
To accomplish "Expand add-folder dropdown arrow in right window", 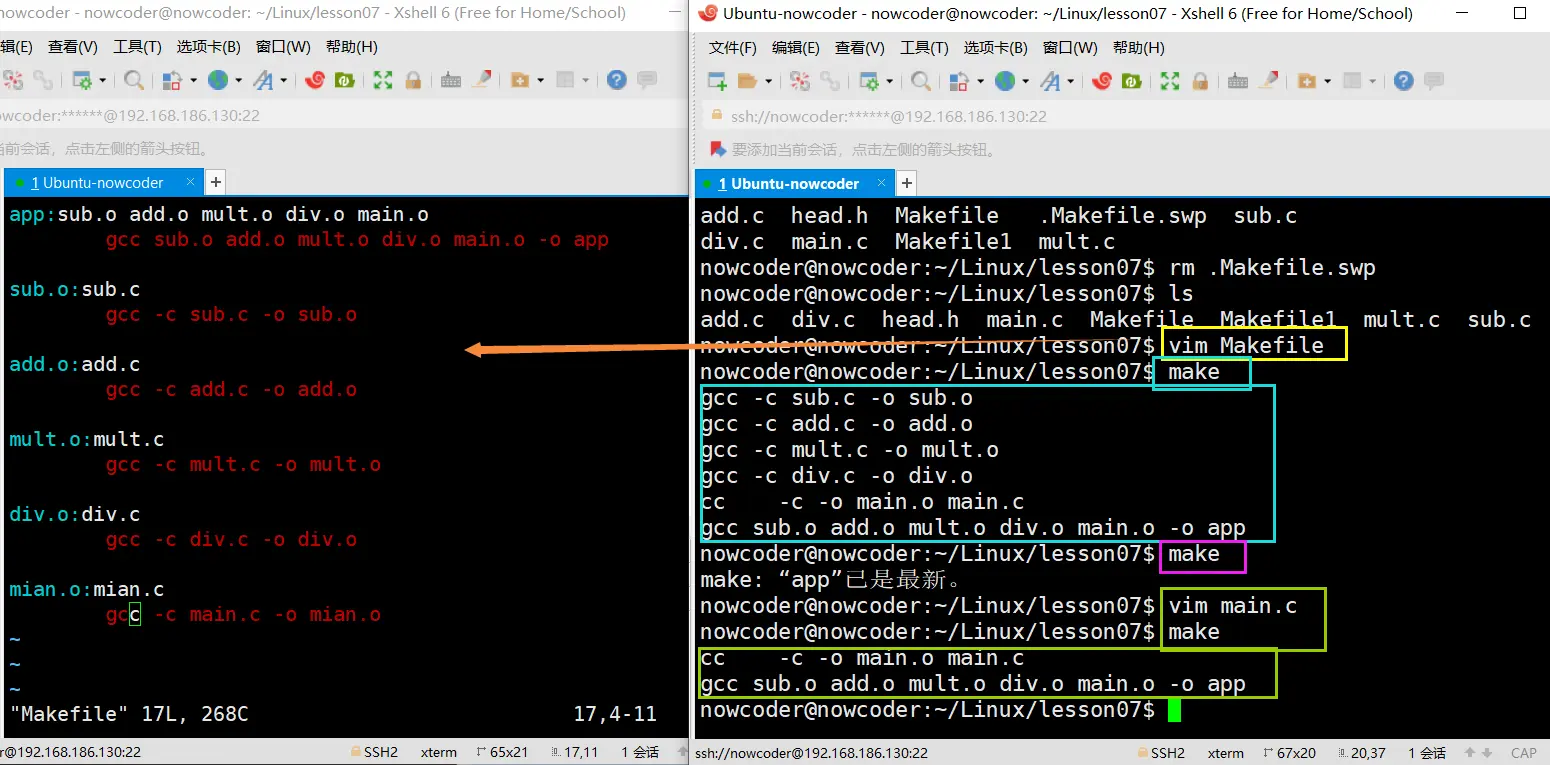I will (1327, 81).
